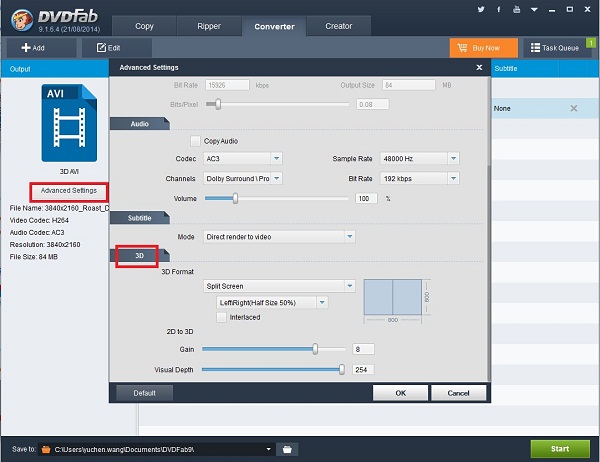600x462 pixels.
Task: Click the Save to path text field
Action: pos(158,449)
